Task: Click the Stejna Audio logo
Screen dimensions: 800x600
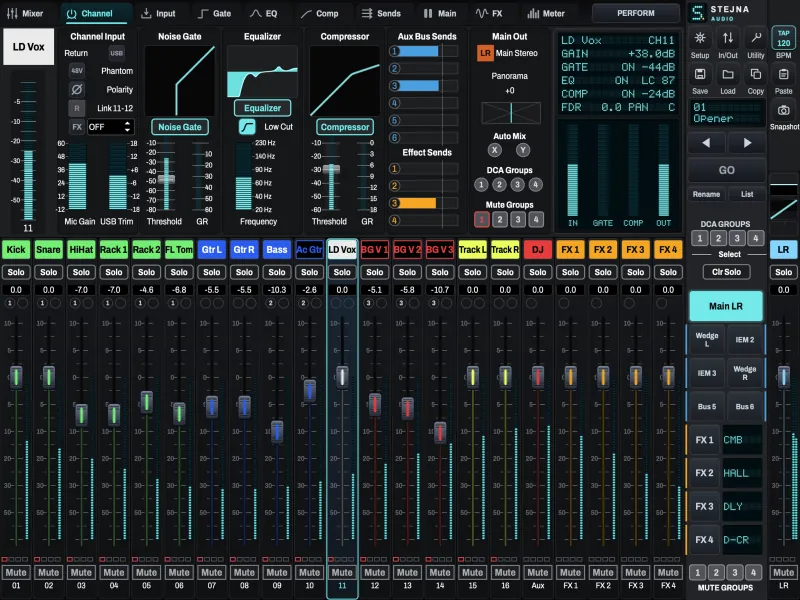Action: tap(718, 13)
